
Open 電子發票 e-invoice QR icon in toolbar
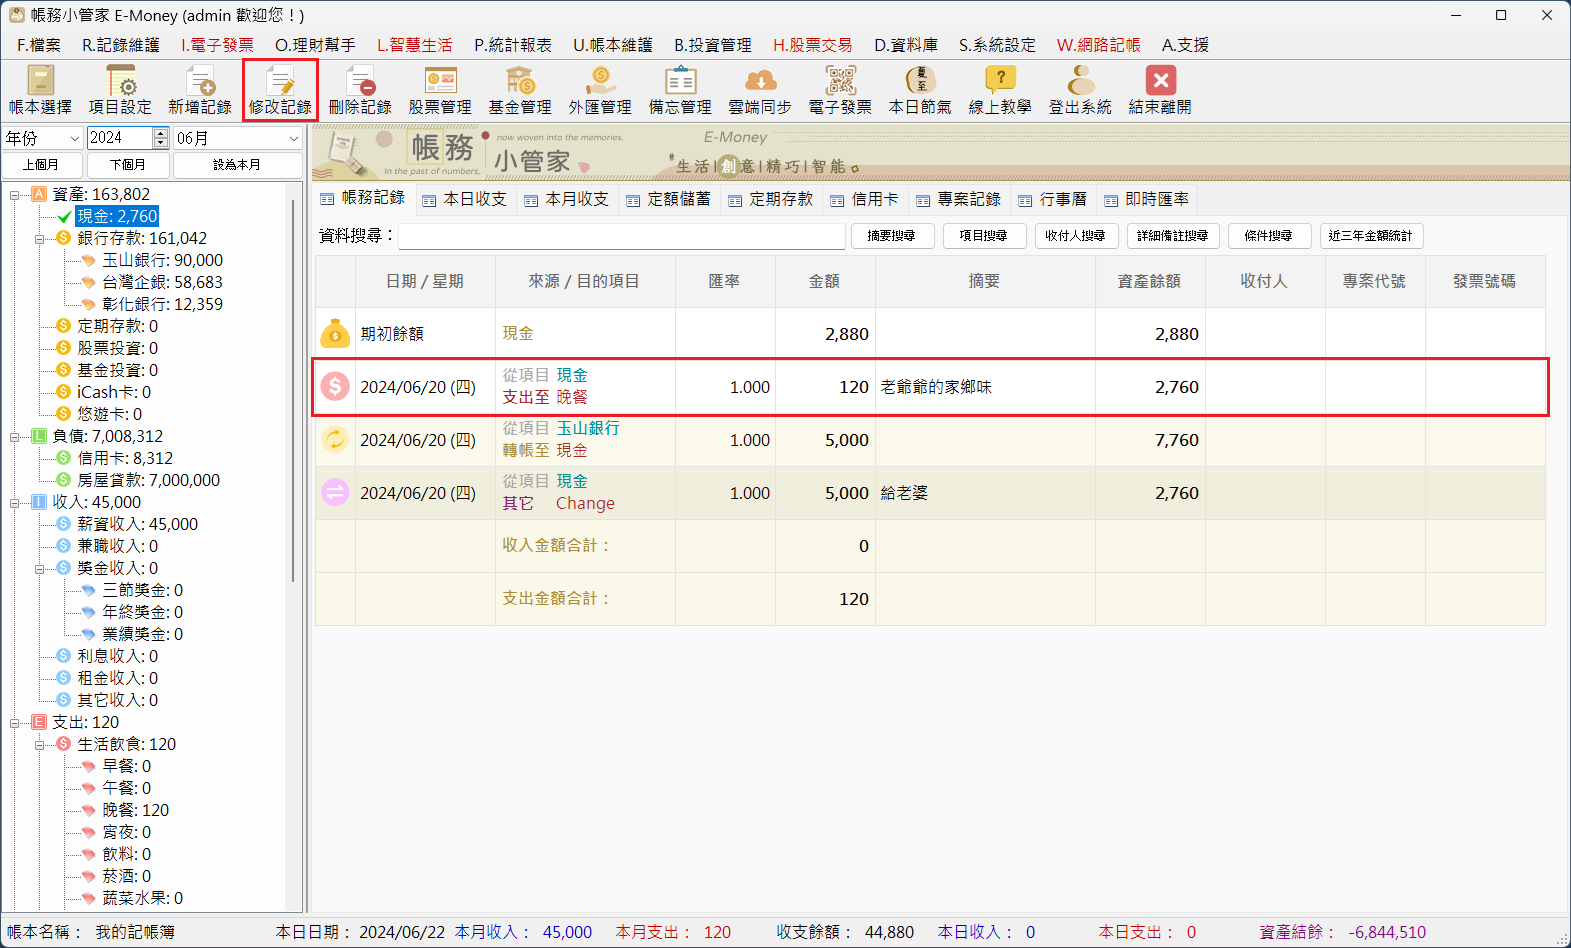840,90
